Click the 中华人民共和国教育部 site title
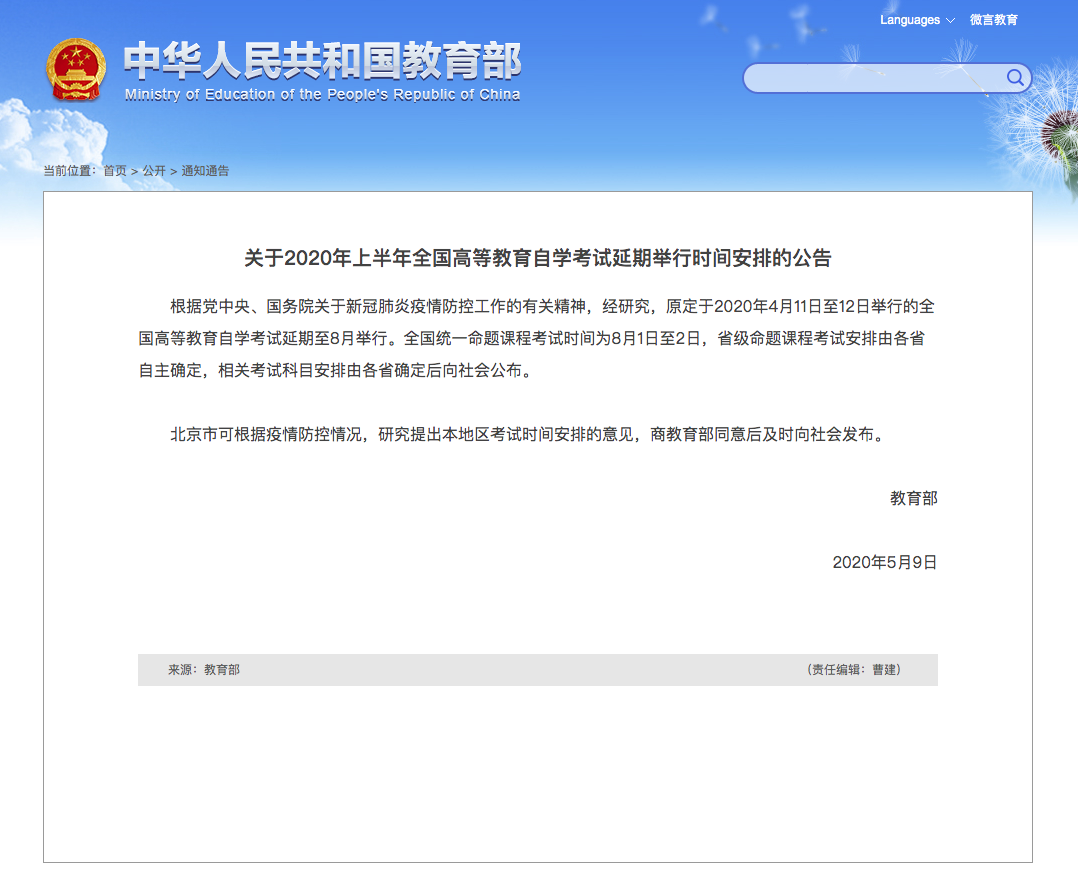1078x888 pixels. tap(322, 62)
